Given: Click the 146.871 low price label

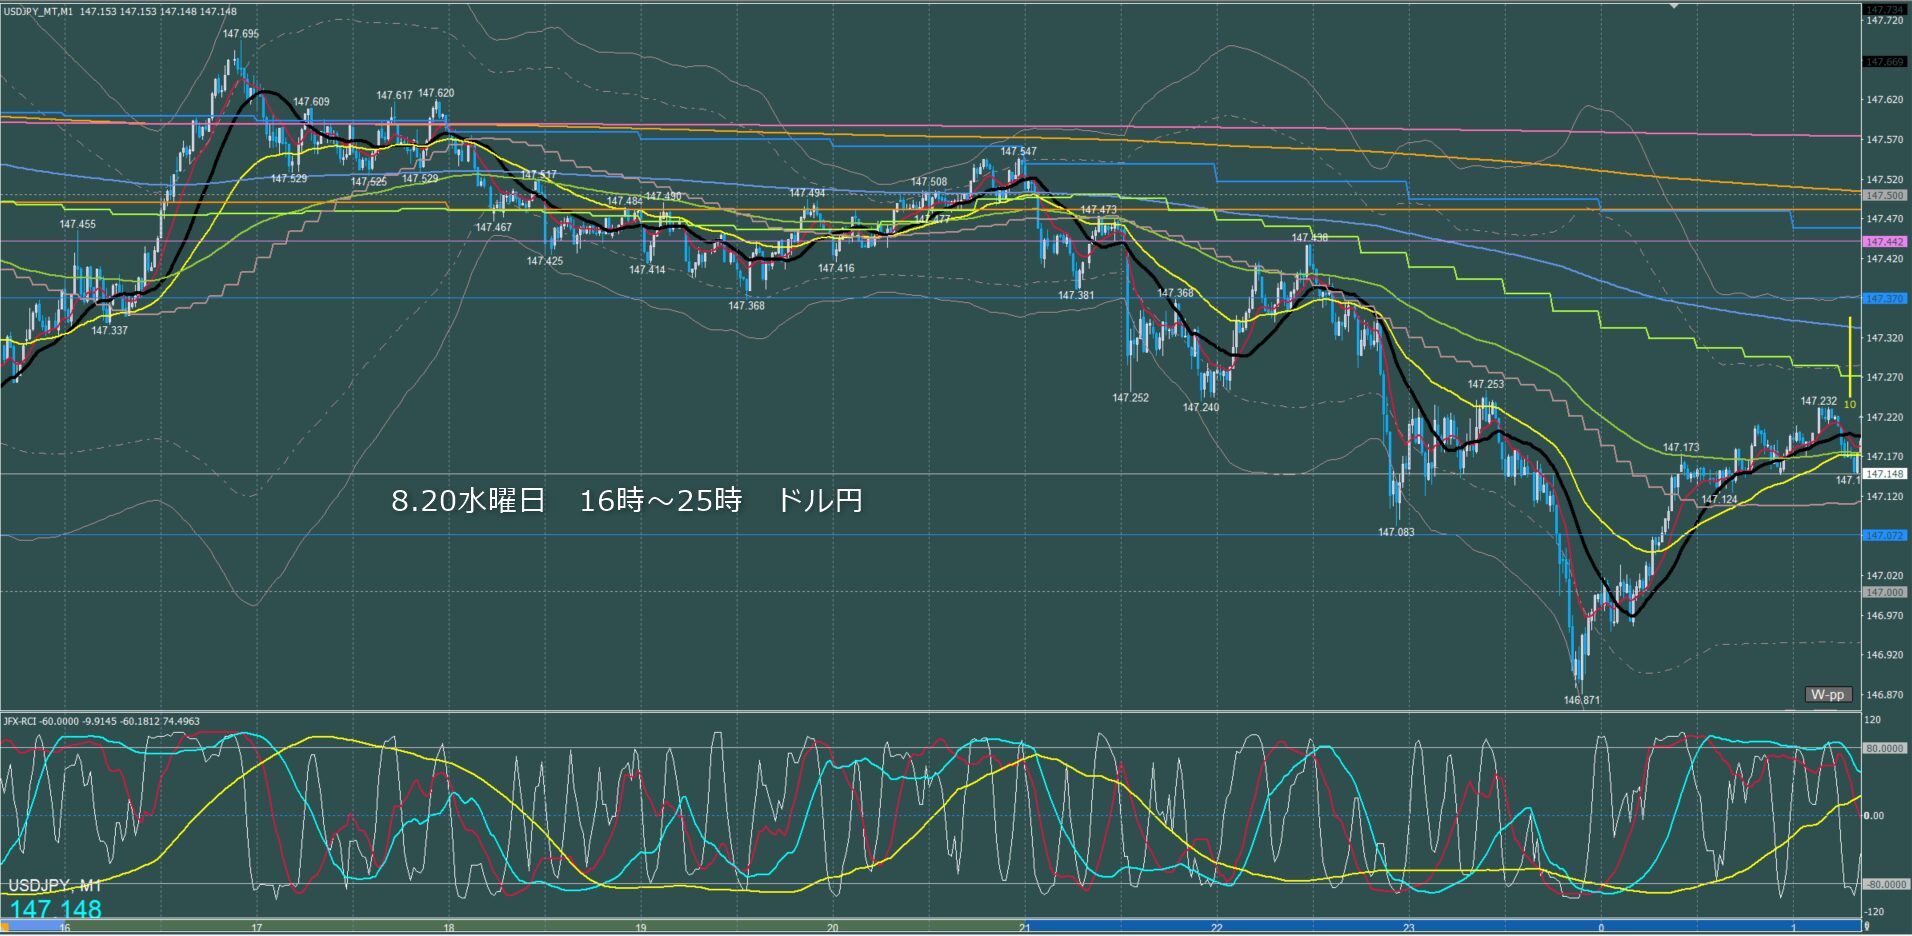Looking at the screenshot, I should (1581, 700).
